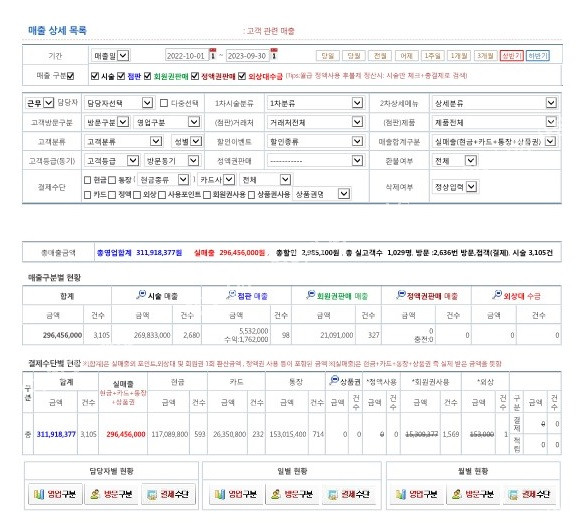Open 영업구분 under 담당자별 현황
Image resolution: width=587 pixels, height=532 pixels.
(x=55, y=494)
